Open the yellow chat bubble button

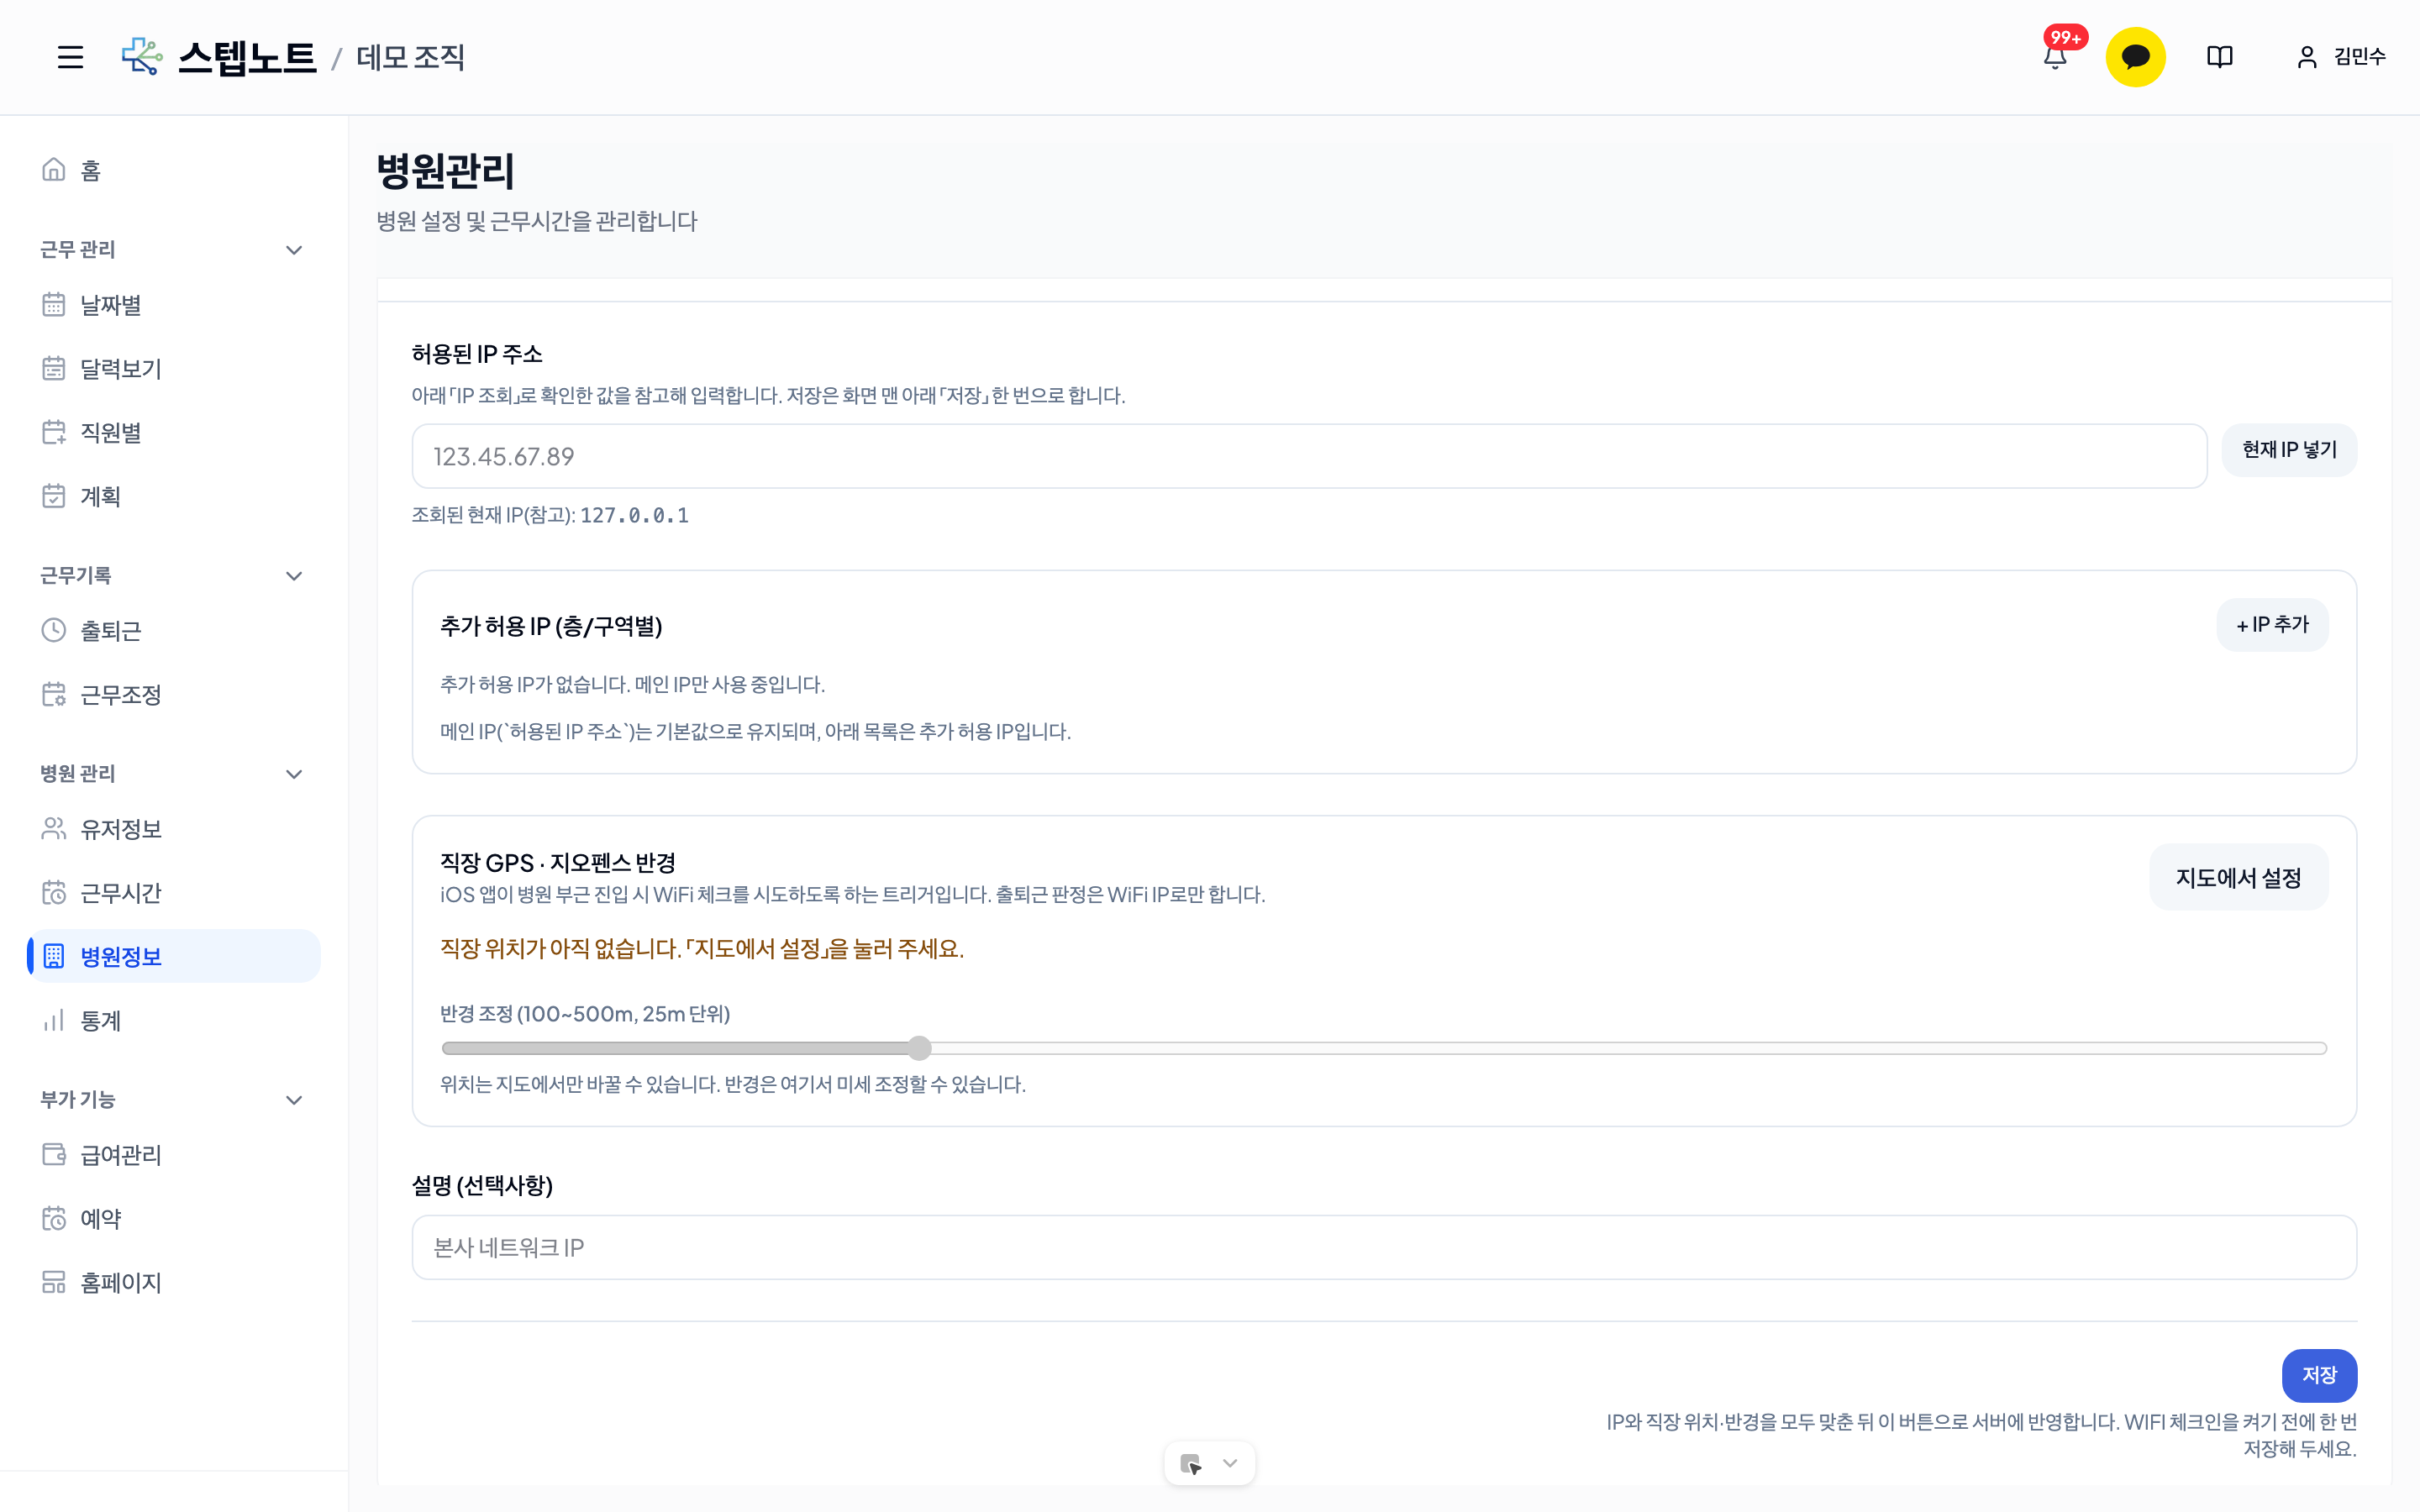[2135, 57]
